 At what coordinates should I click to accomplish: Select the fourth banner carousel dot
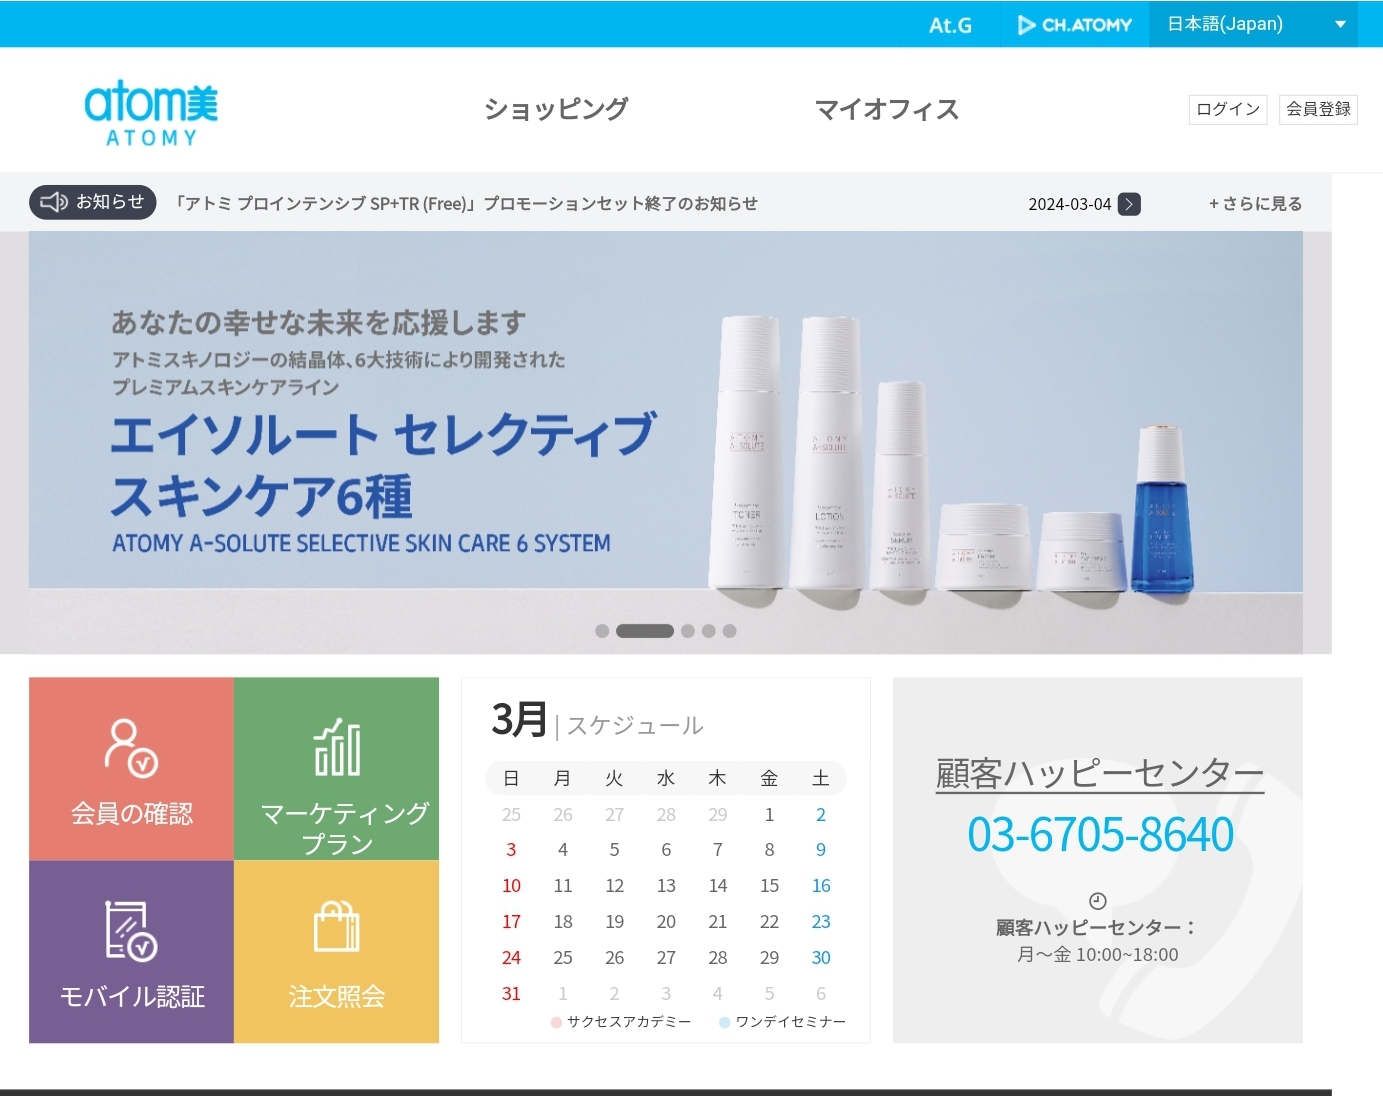point(709,631)
